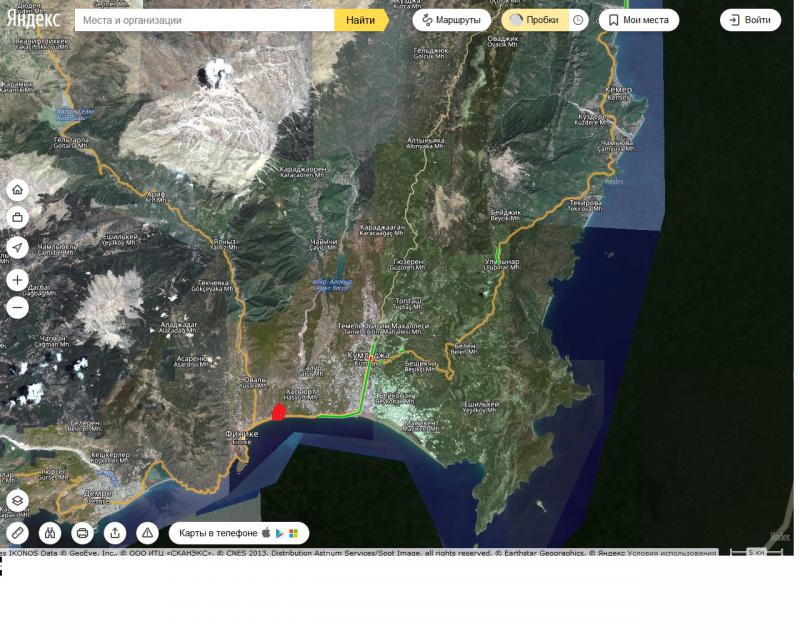
Task: Open the map layers switcher
Action: pyautogui.click(x=17, y=500)
